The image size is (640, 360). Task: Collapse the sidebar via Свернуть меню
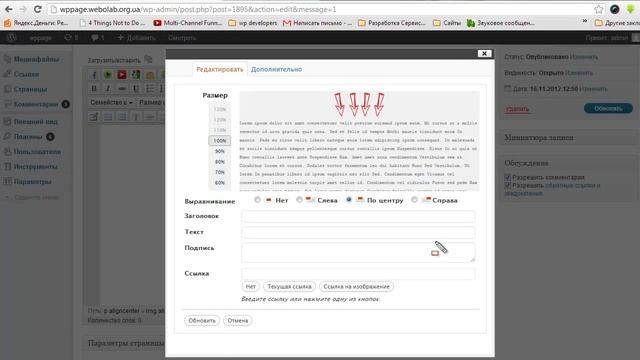pyautogui.click(x=32, y=197)
